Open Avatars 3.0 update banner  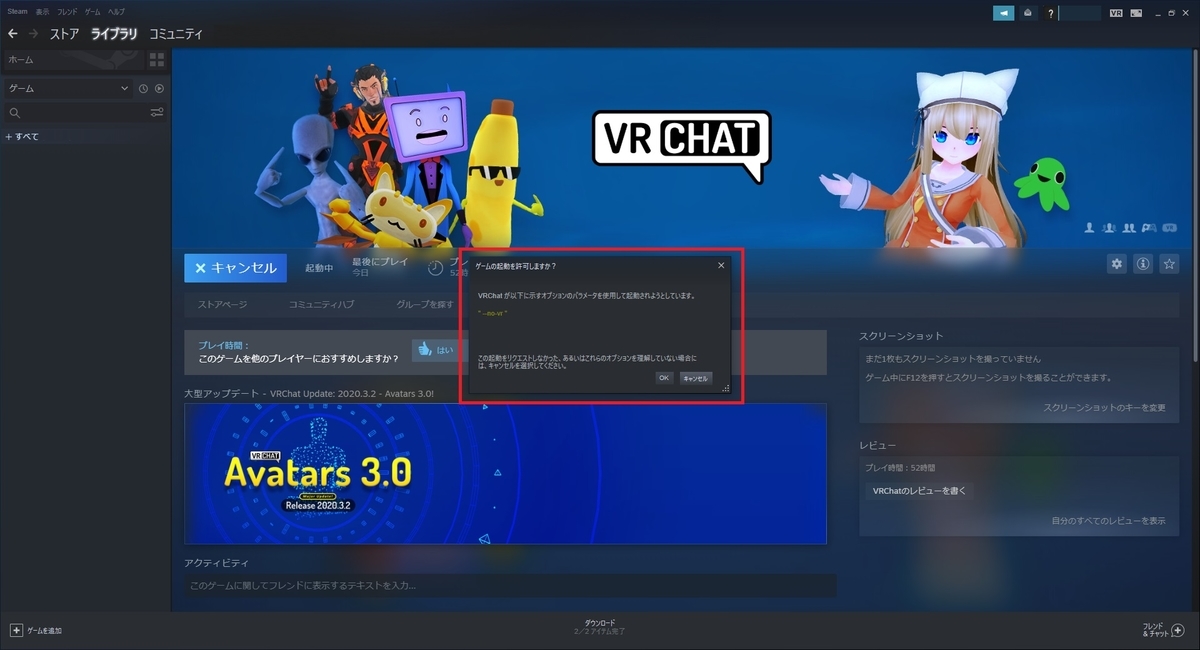click(x=505, y=473)
